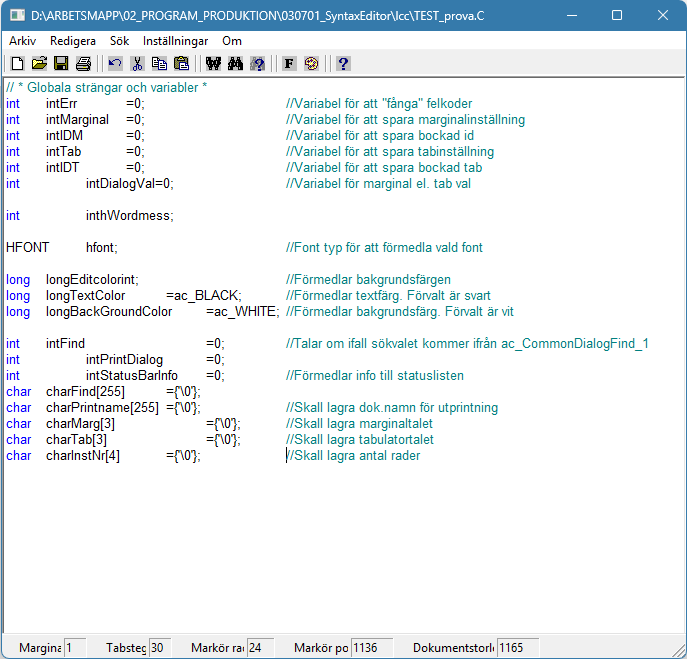Open the Redigera menu
The height and width of the screenshot is (659, 687).
(x=73, y=41)
